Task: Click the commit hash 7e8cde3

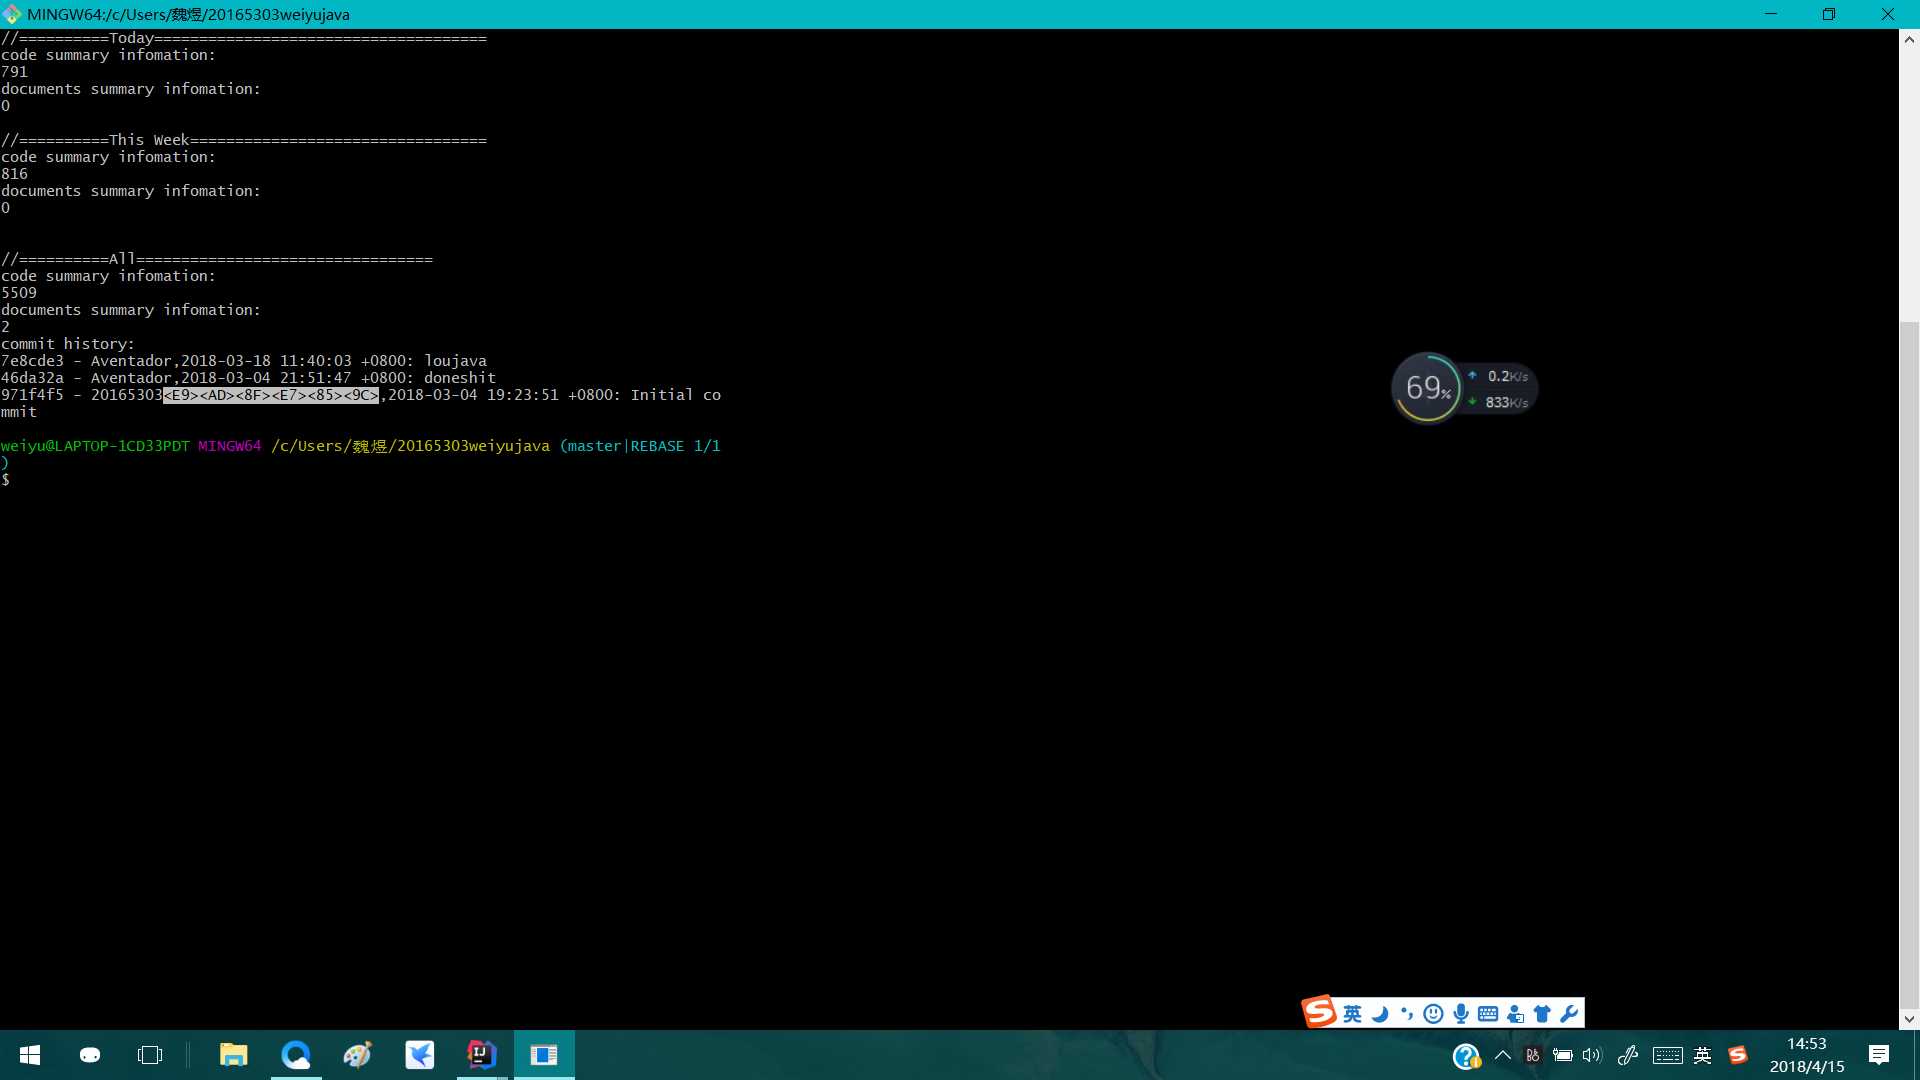Action: point(32,361)
